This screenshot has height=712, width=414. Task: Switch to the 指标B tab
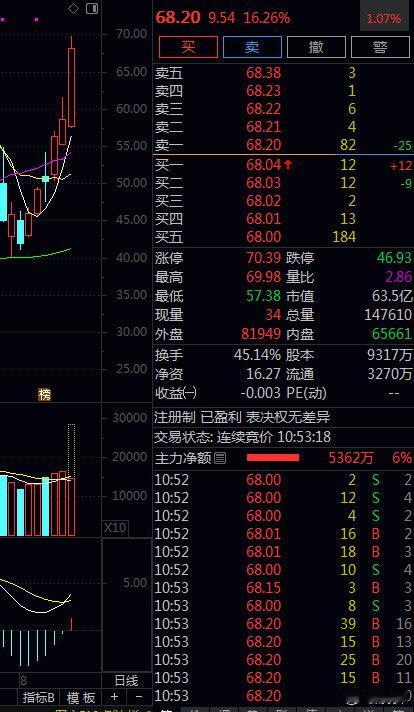point(38,697)
